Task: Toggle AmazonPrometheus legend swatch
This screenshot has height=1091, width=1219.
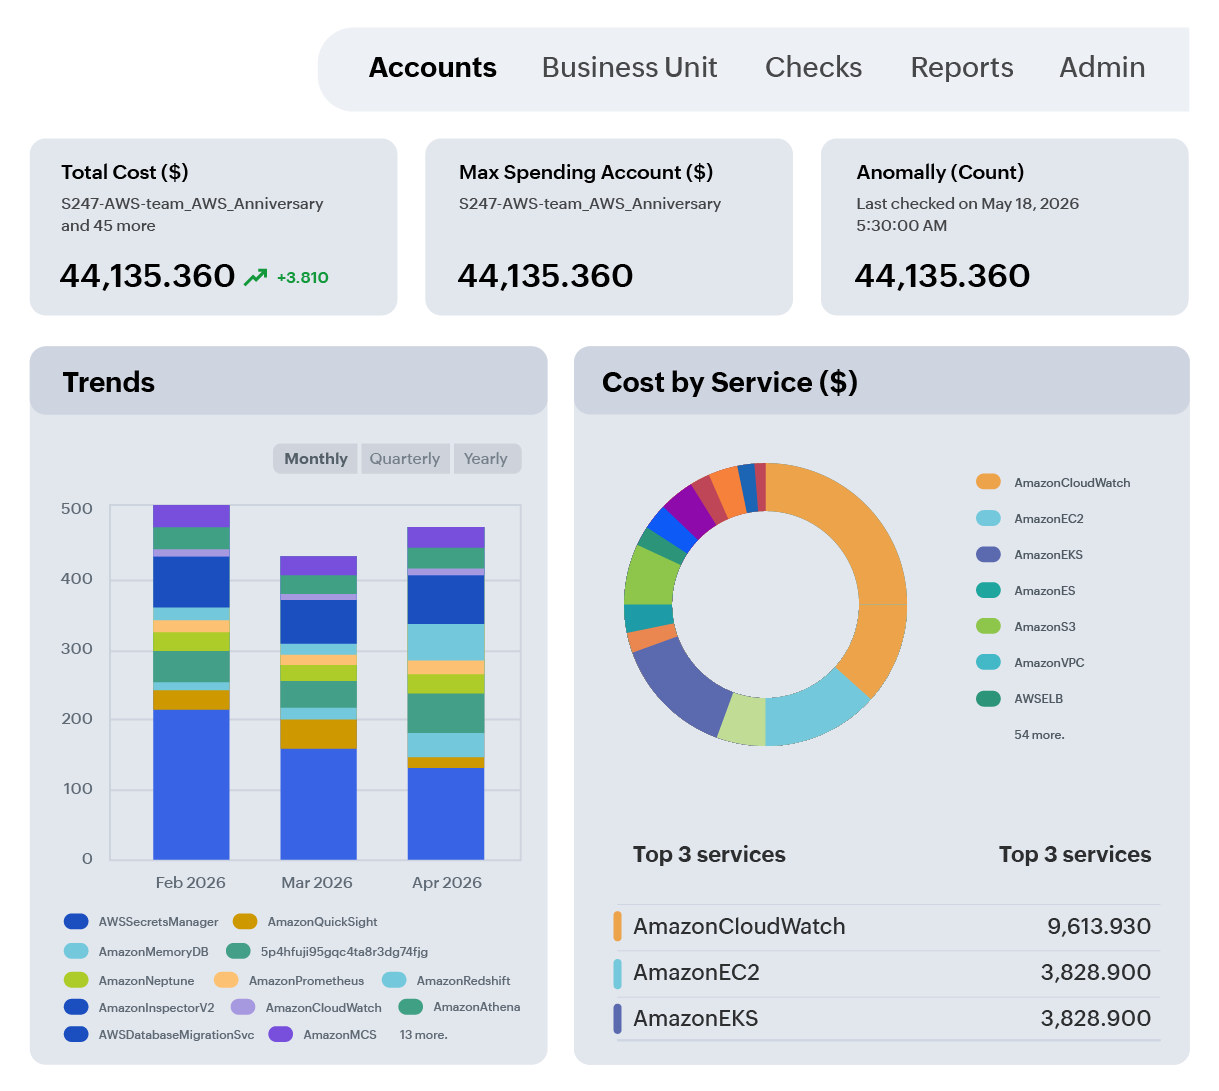Action: (226, 980)
